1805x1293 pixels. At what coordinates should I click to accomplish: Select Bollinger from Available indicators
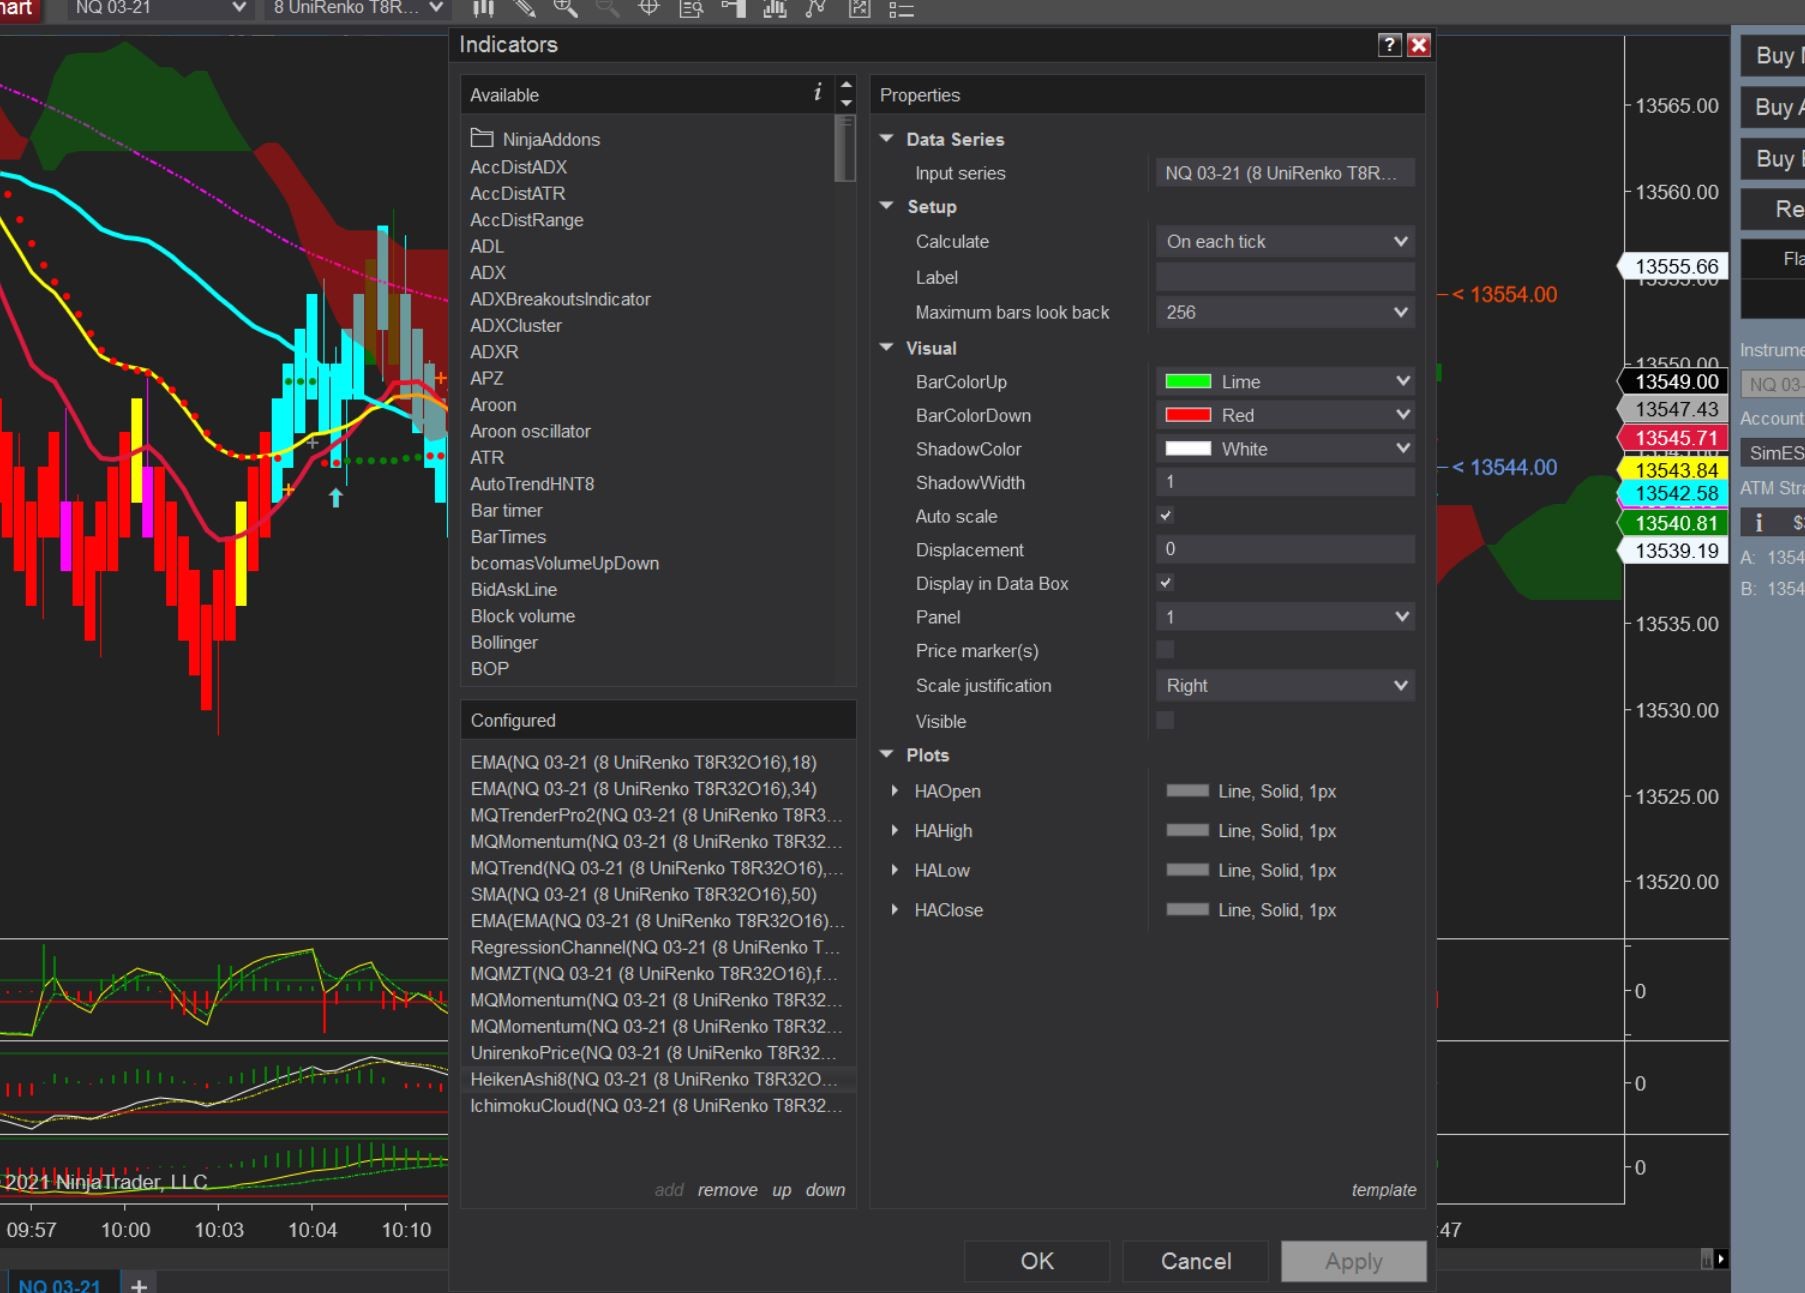pyautogui.click(x=504, y=643)
